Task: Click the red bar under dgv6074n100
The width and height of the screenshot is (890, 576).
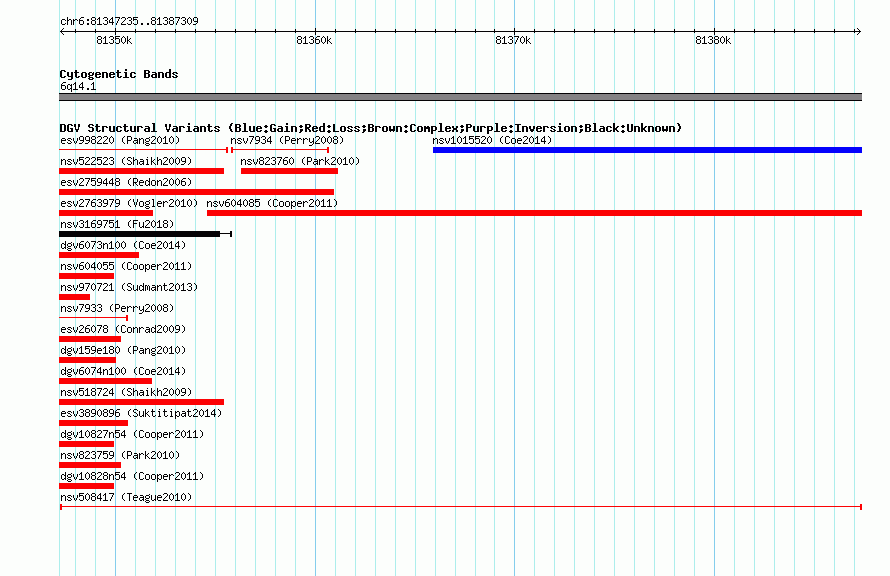Action: (106, 381)
